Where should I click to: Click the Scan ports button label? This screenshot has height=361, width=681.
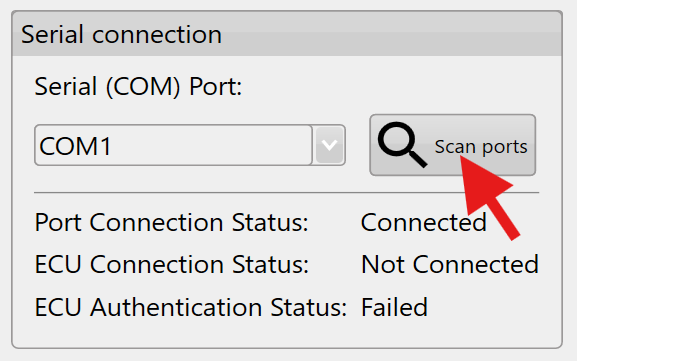(x=481, y=147)
